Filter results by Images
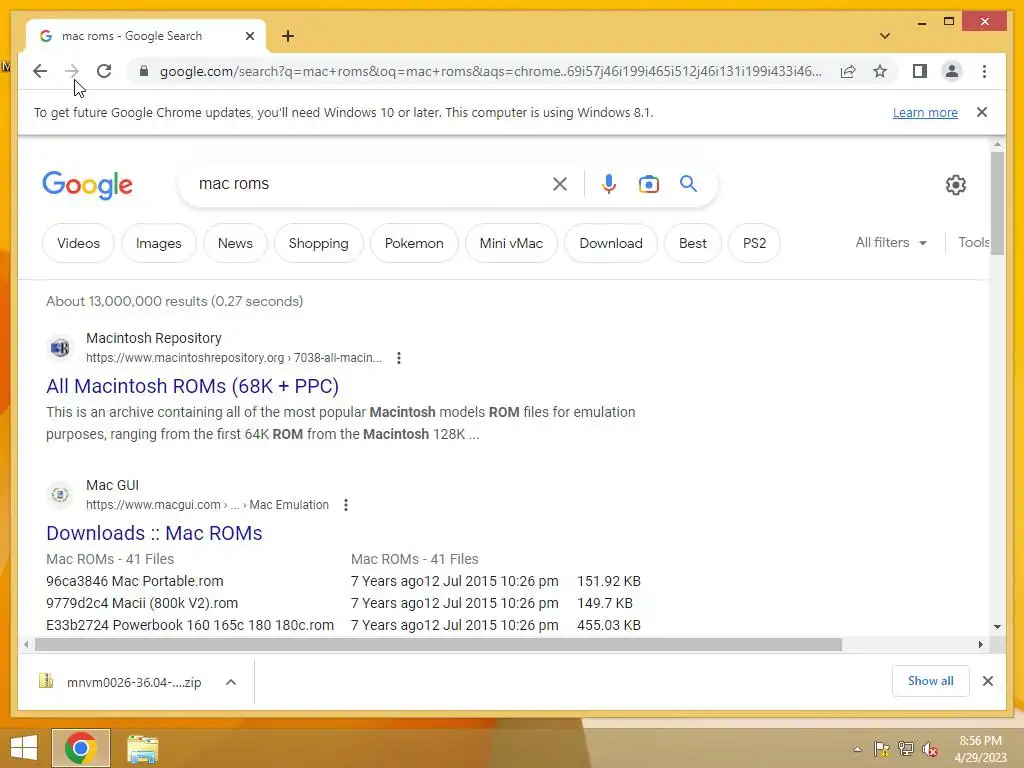1024x768 pixels. [159, 243]
